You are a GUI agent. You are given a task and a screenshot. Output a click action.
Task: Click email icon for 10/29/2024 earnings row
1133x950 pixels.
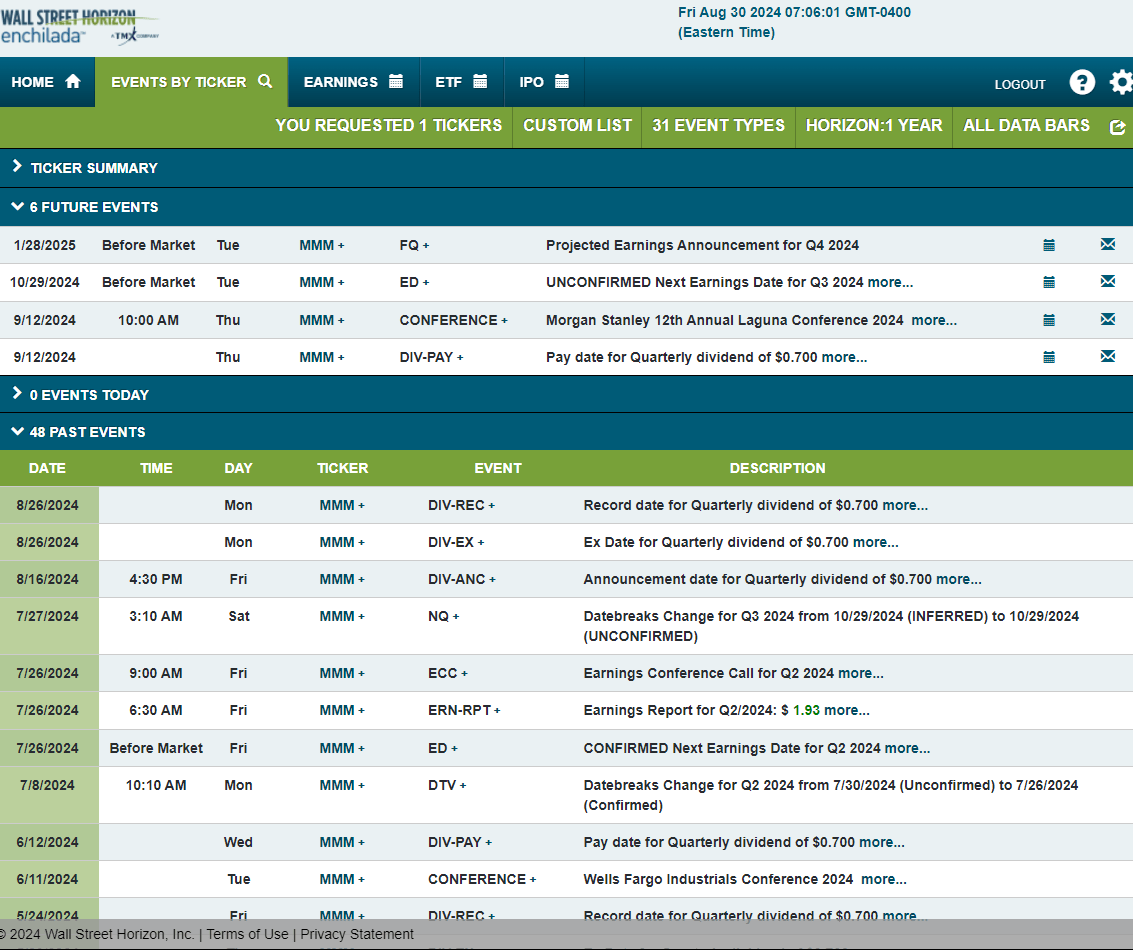(x=1107, y=282)
